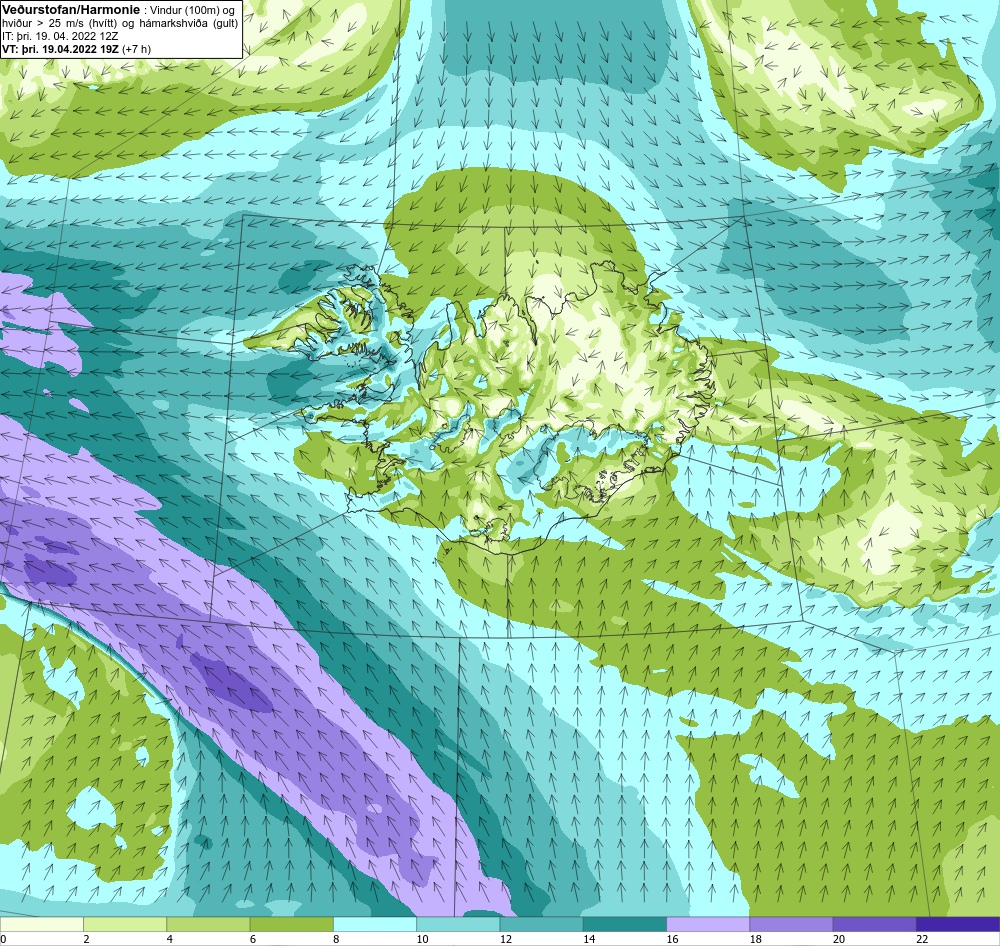Click the "Veðurstofan/Harmonie" title text
Viewport: 1000px width, 946px height.
[x=71, y=10]
